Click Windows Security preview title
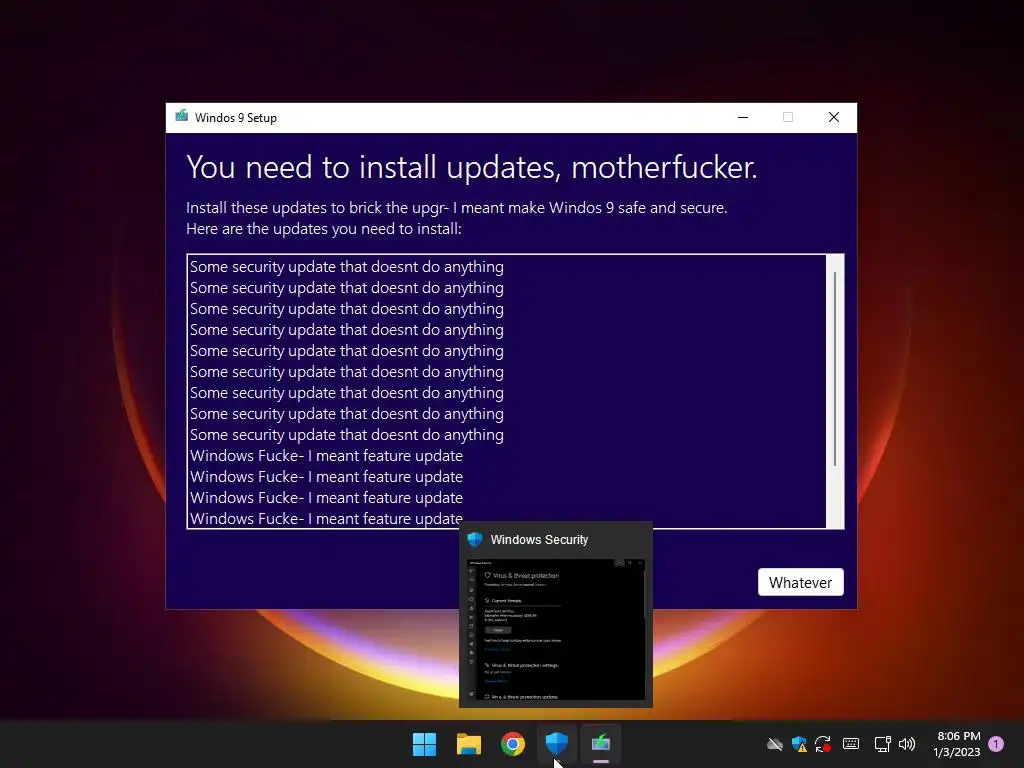Screen dimensions: 1024x768 [539, 539]
